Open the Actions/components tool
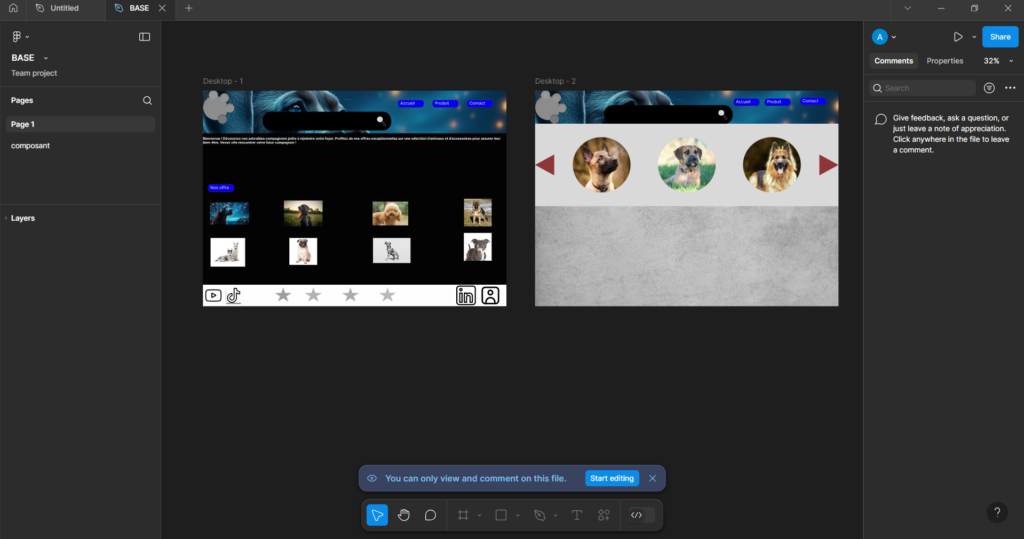This screenshot has width=1024, height=539. click(604, 515)
